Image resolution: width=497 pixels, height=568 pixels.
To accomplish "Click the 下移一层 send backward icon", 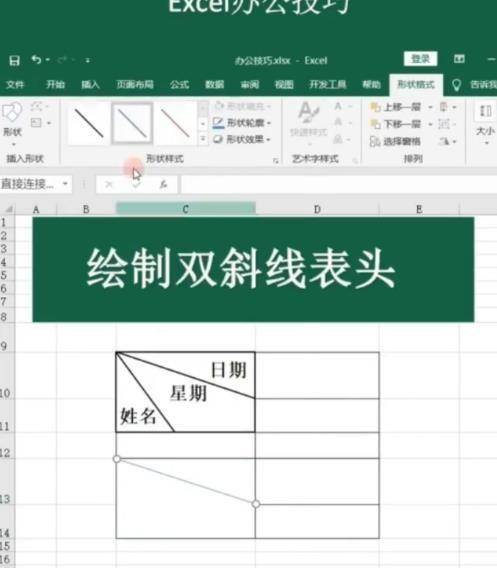I will coord(375,124).
